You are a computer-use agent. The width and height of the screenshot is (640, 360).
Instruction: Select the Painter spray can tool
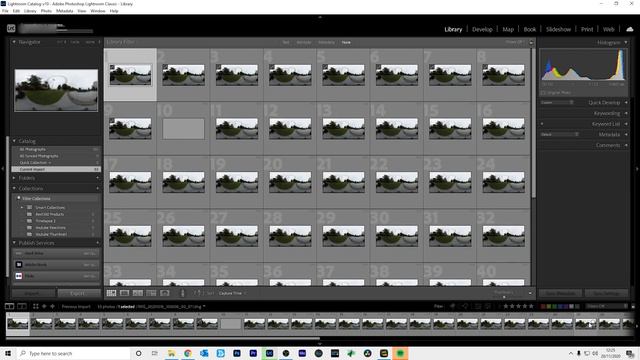point(182,293)
